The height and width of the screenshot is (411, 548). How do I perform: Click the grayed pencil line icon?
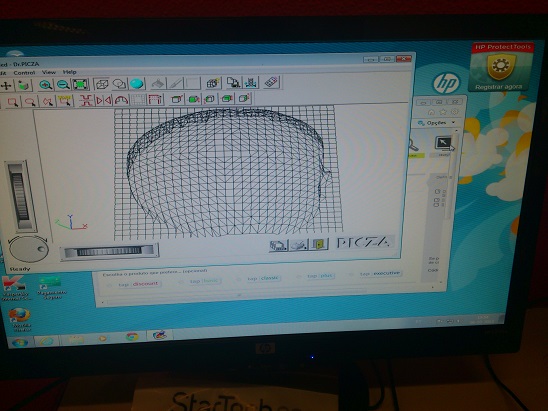[175, 83]
